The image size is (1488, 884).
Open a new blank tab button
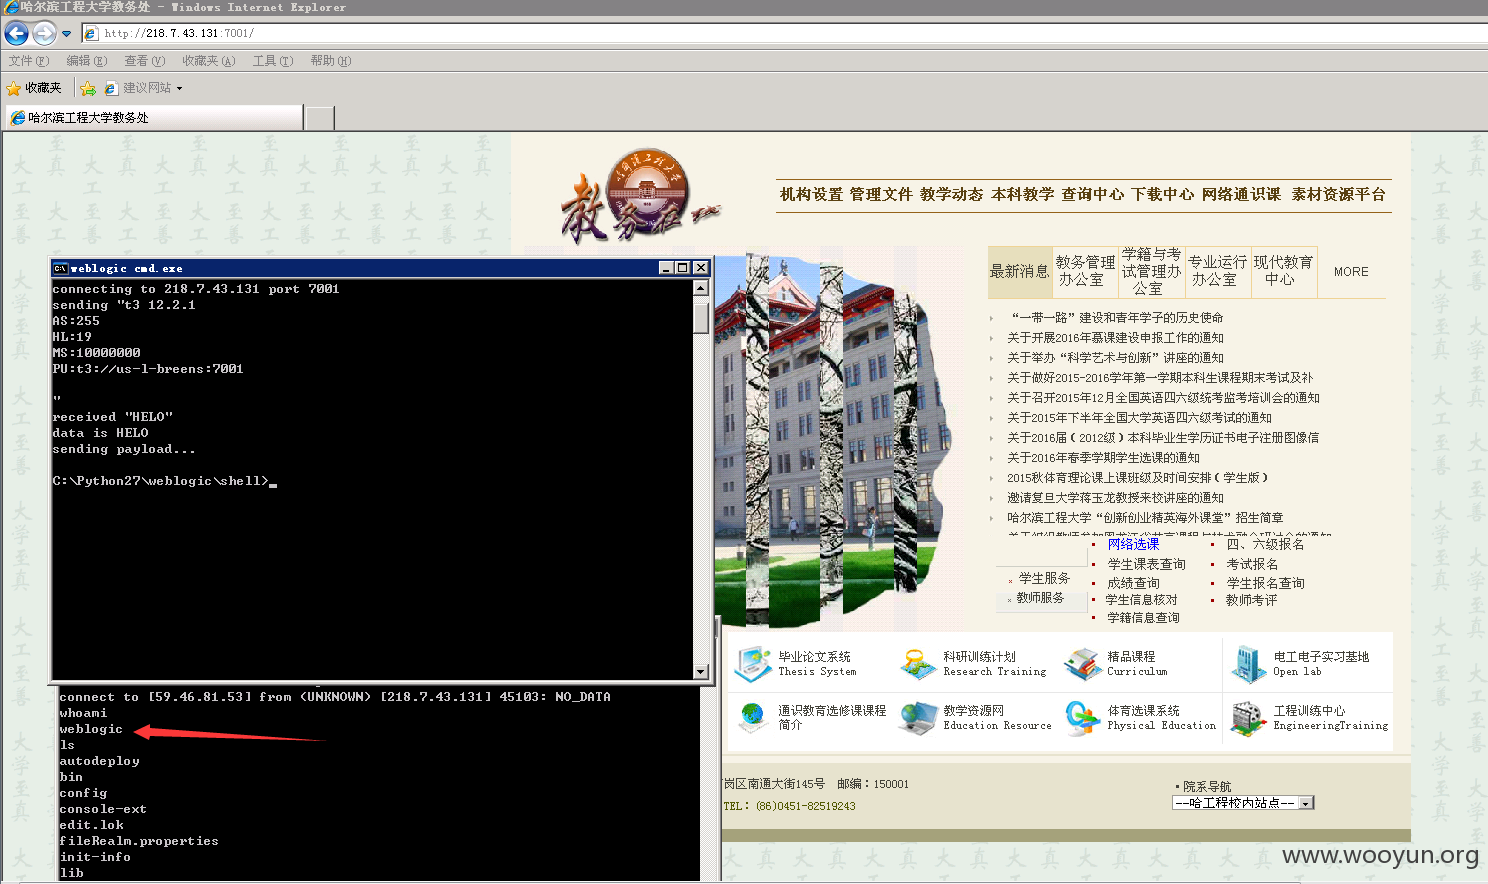click(319, 118)
